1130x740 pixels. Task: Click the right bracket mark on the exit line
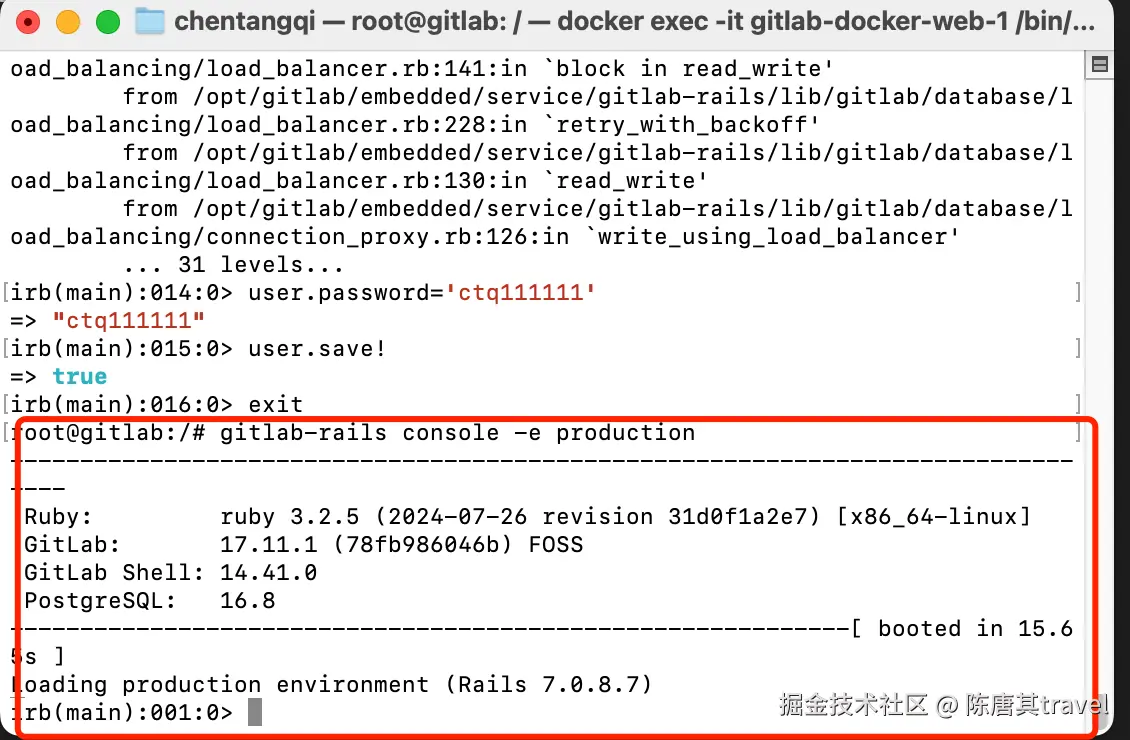coord(1078,404)
